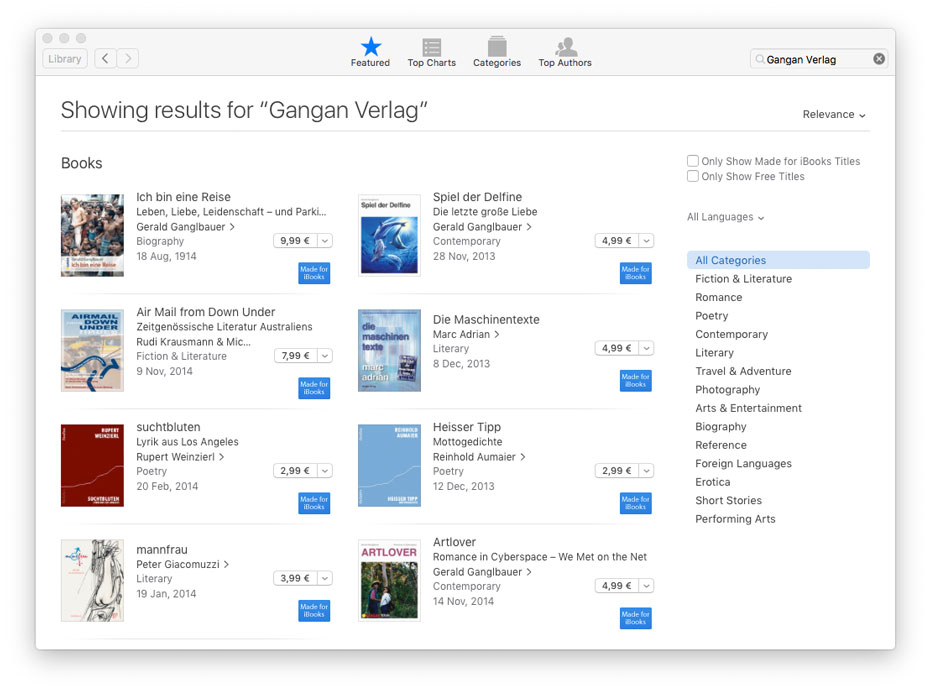Open the Featured star tab
The height and width of the screenshot is (691, 930).
coord(370,52)
